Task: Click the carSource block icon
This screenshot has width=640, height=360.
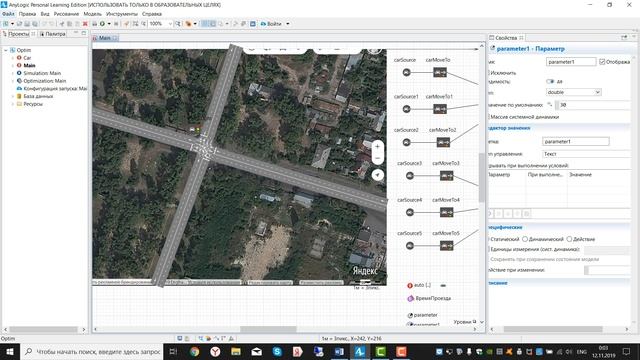Action: click(x=406, y=72)
